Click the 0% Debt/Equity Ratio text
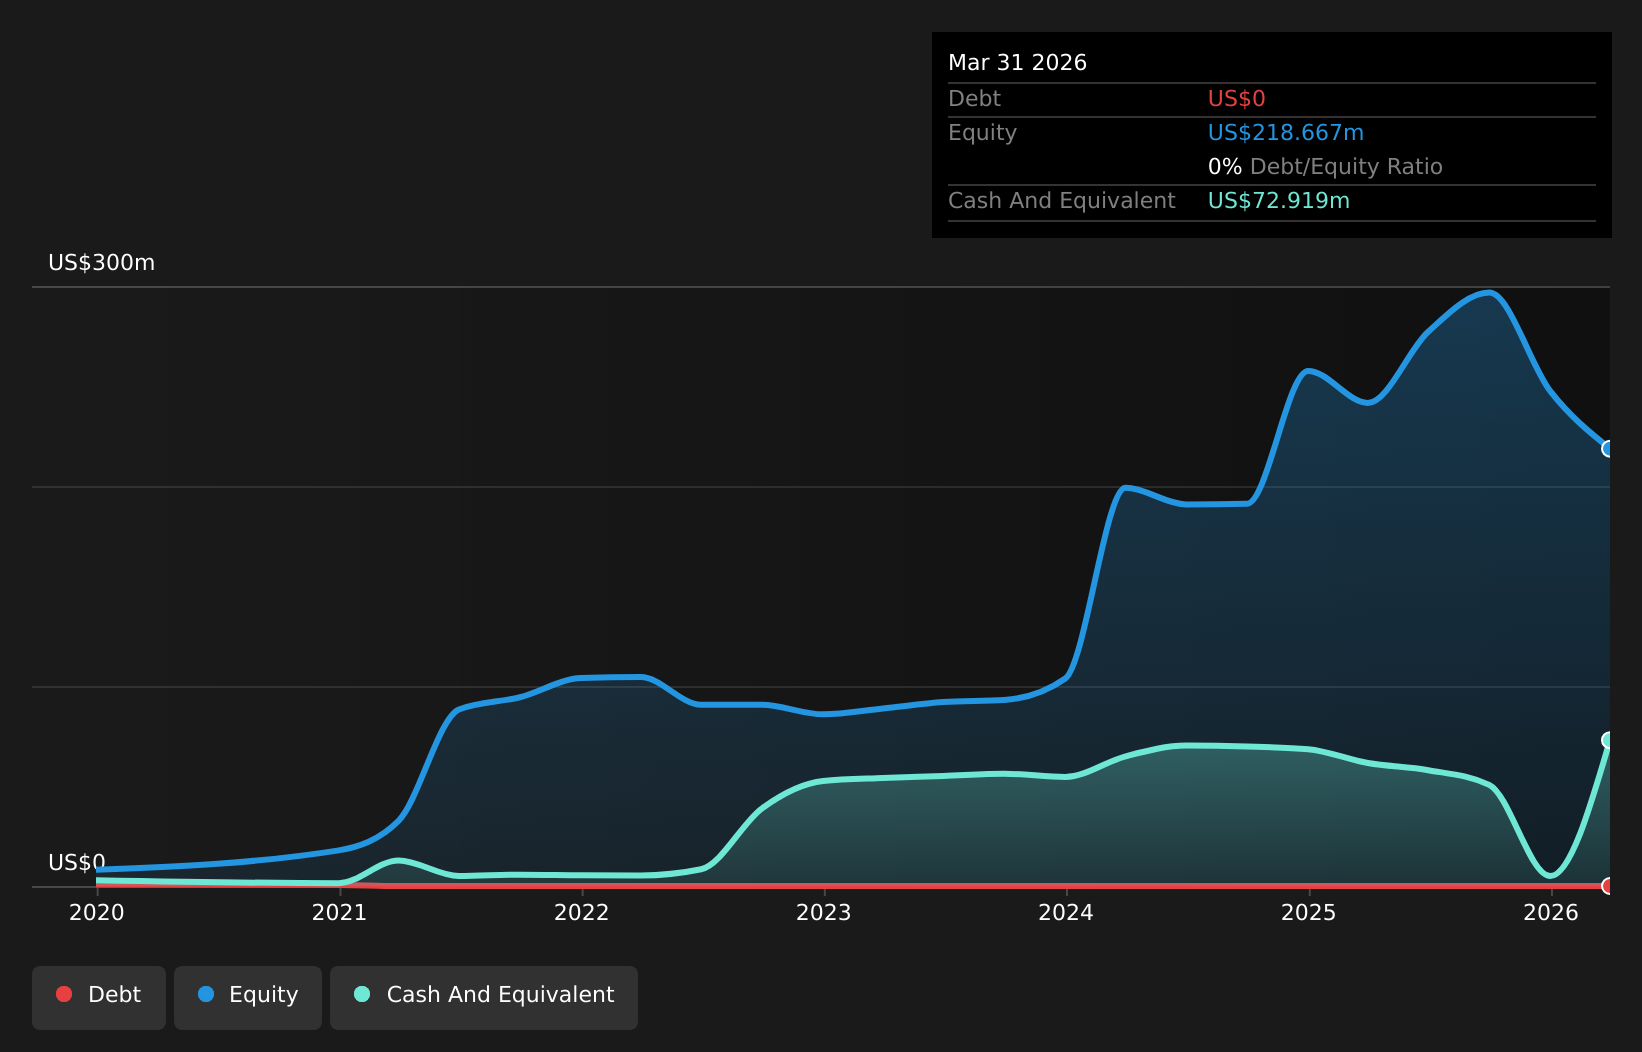1642x1052 pixels. pos(1325,167)
